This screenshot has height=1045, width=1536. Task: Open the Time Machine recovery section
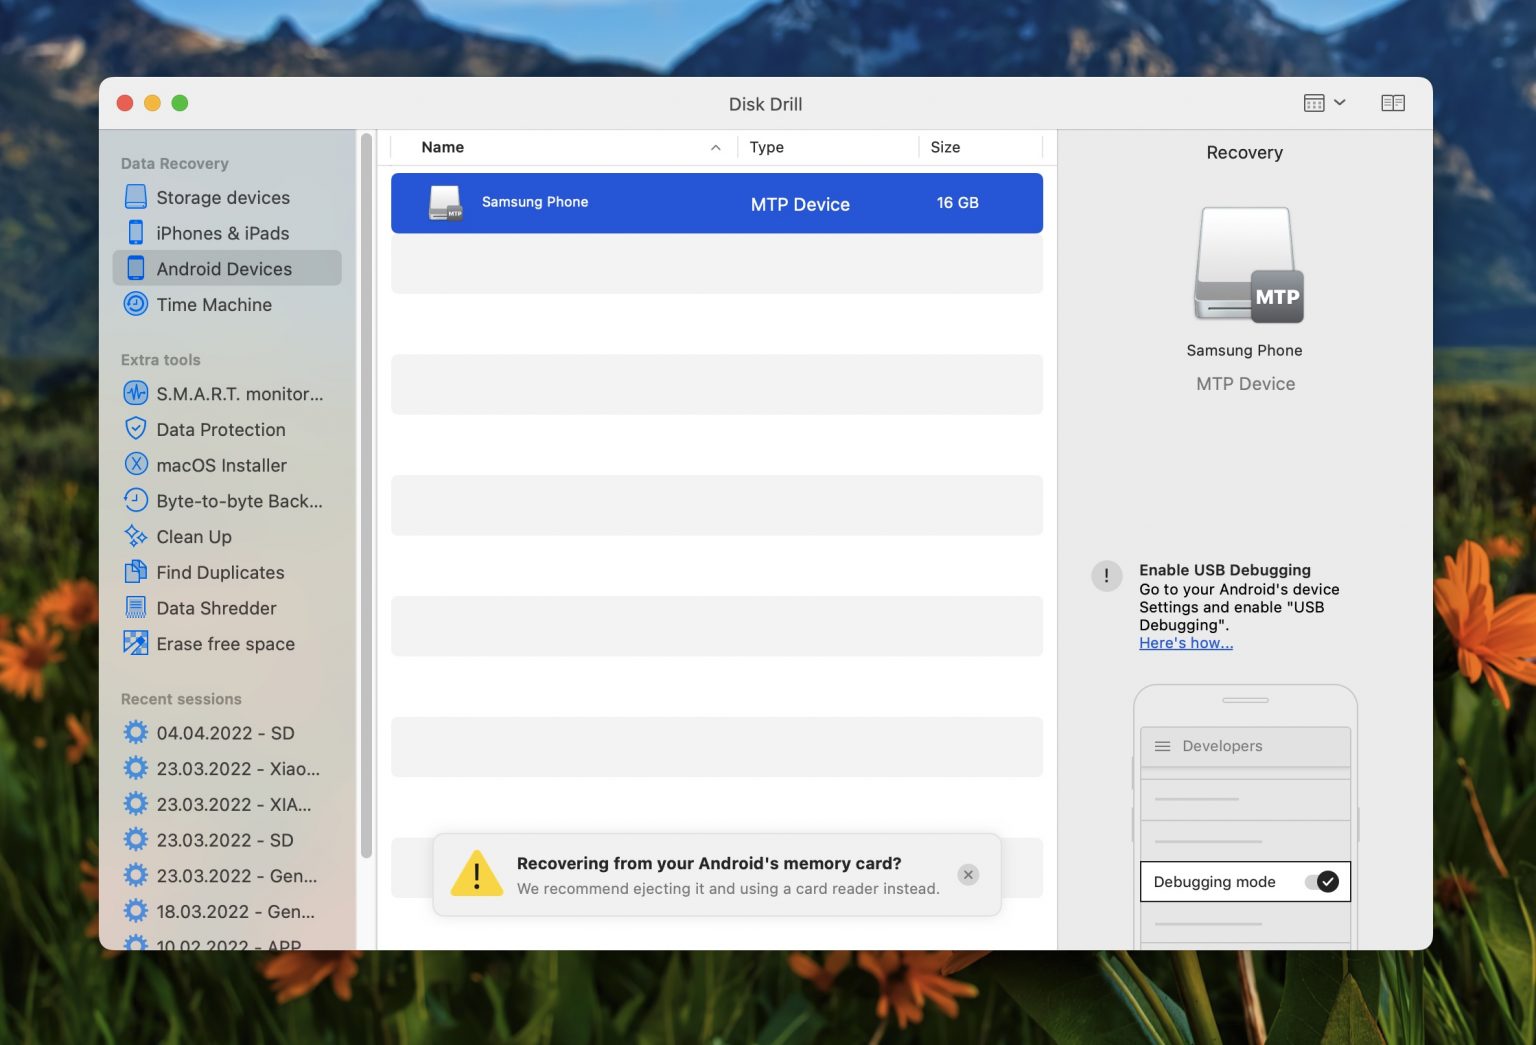213,304
